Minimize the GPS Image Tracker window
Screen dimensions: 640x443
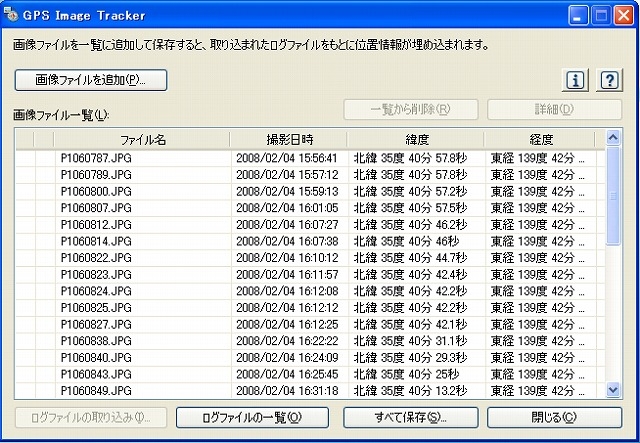578,16
